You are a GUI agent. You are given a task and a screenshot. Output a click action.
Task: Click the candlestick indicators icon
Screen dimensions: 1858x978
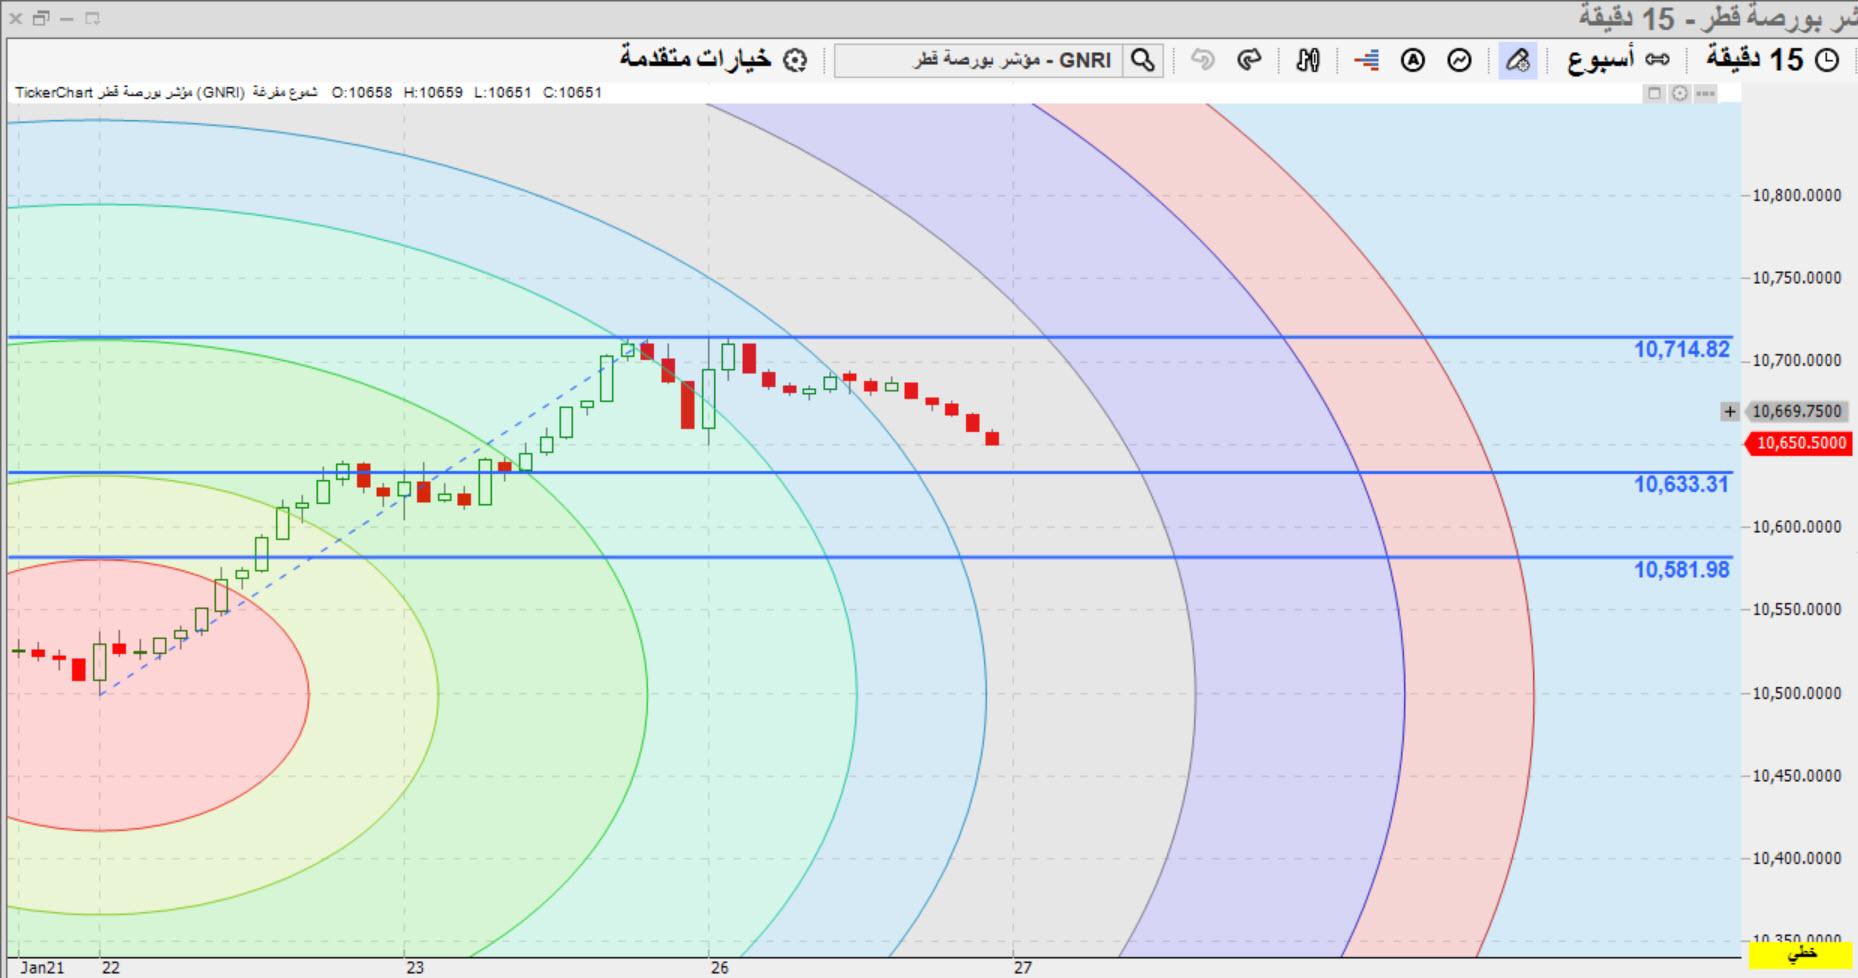pos(1308,61)
